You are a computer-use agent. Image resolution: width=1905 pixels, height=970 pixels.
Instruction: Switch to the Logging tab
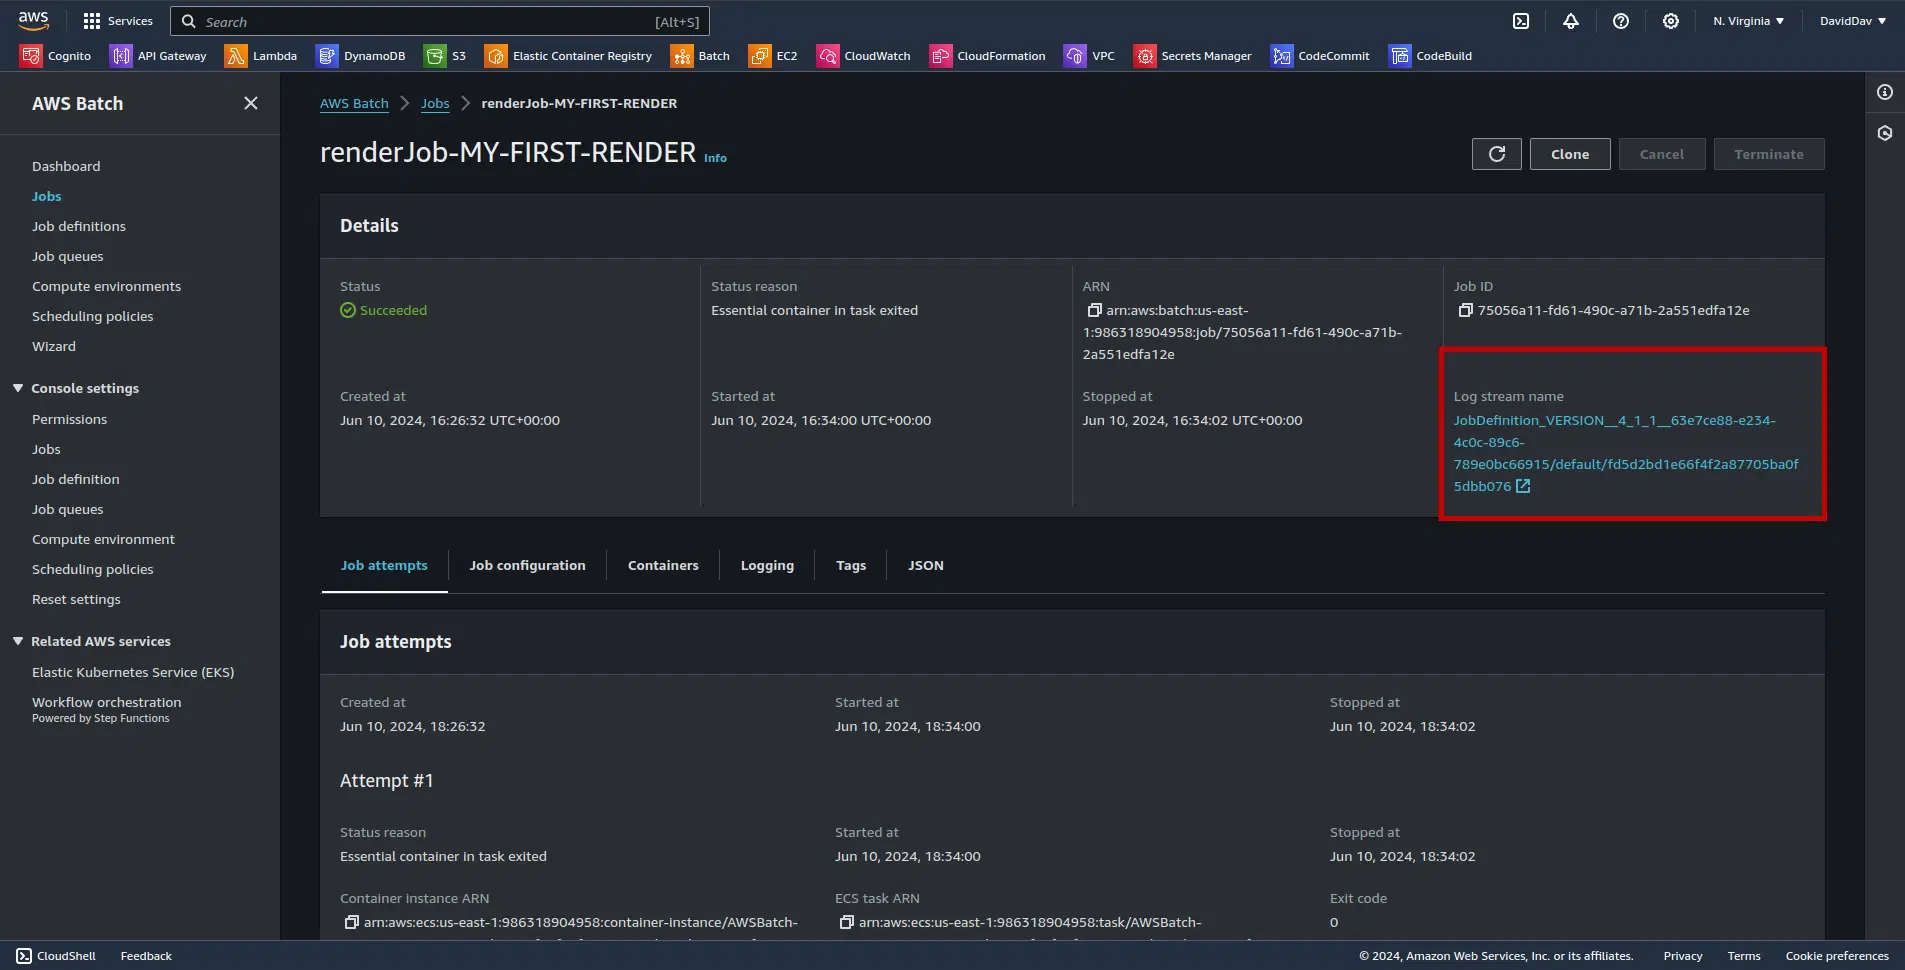(766, 565)
